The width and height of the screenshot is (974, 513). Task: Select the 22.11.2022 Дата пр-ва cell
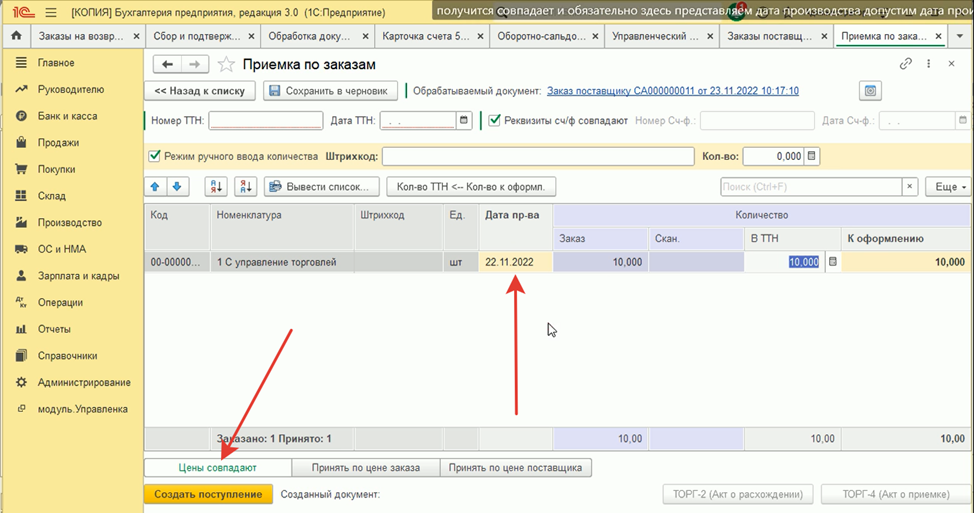pyautogui.click(x=516, y=262)
